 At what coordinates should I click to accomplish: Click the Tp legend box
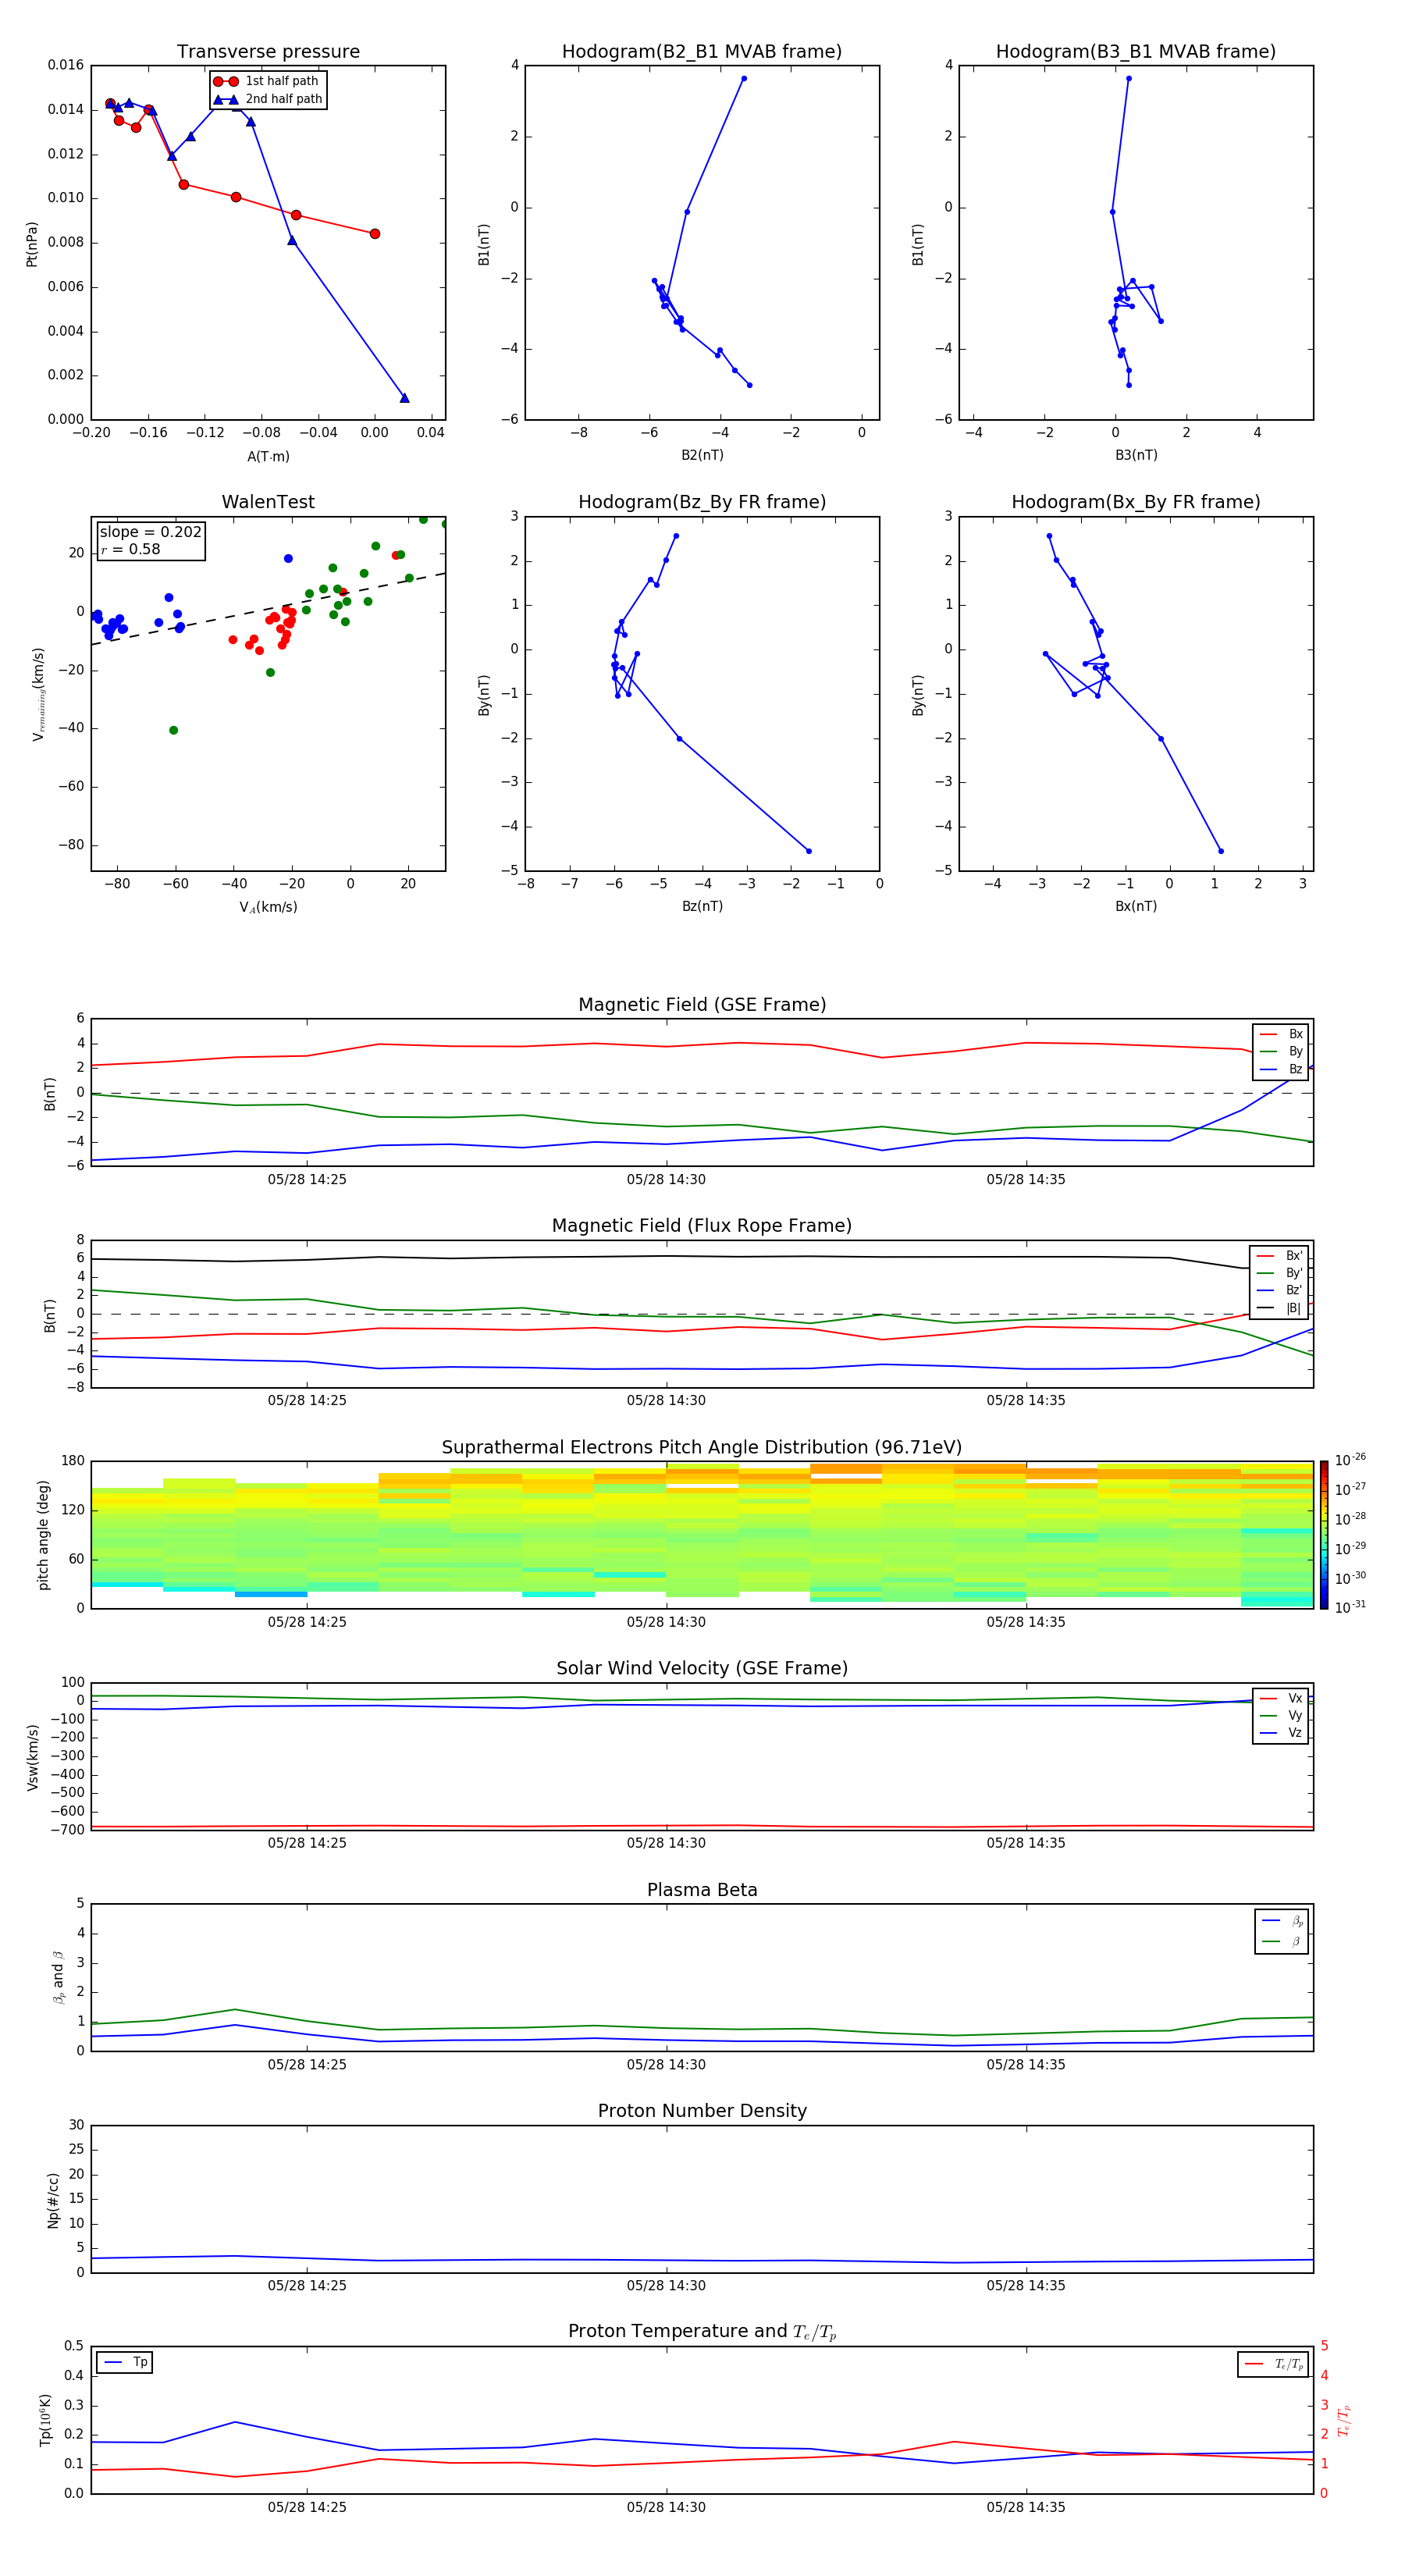(x=124, y=2362)
